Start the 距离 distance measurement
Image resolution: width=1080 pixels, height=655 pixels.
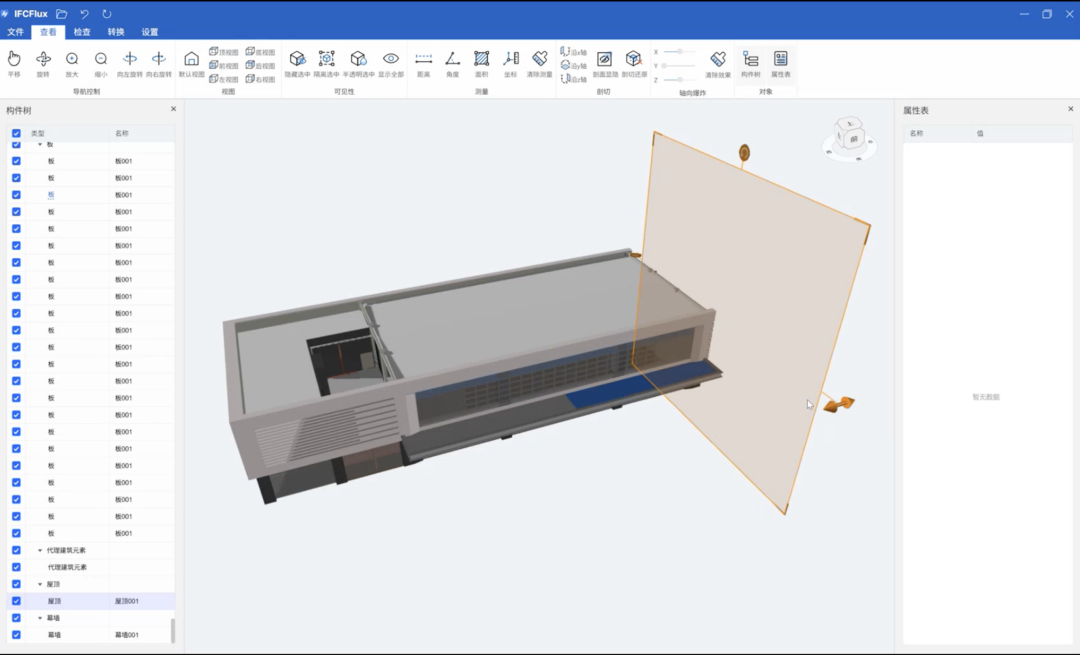[424, 63]
